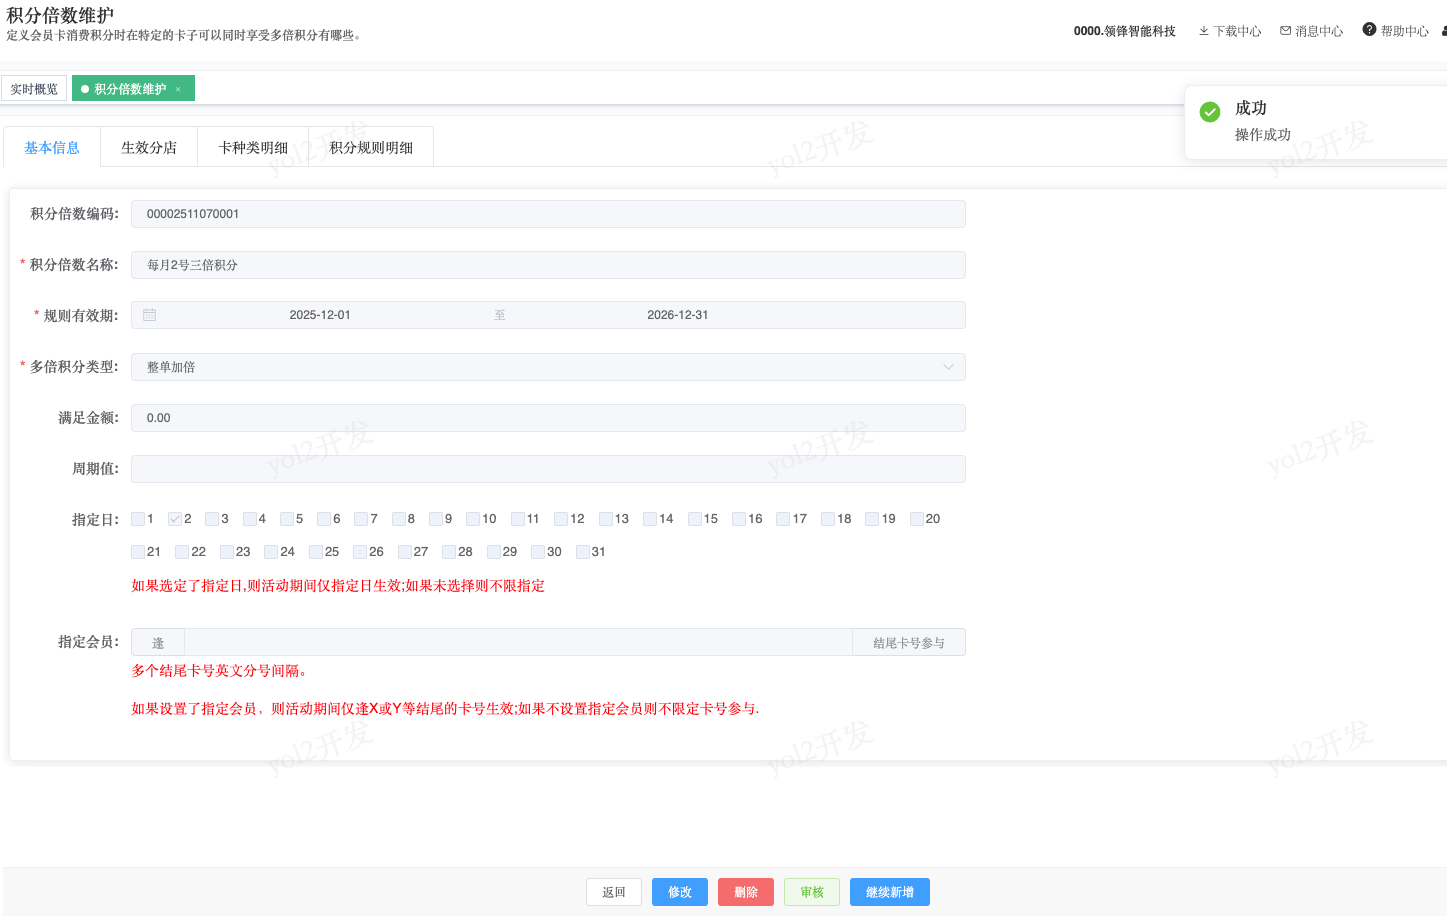This screenshot has height=922, width=1447.
Task: Select the day 17 checkbox
Action: pyautogui.click(x=783, y=519)
